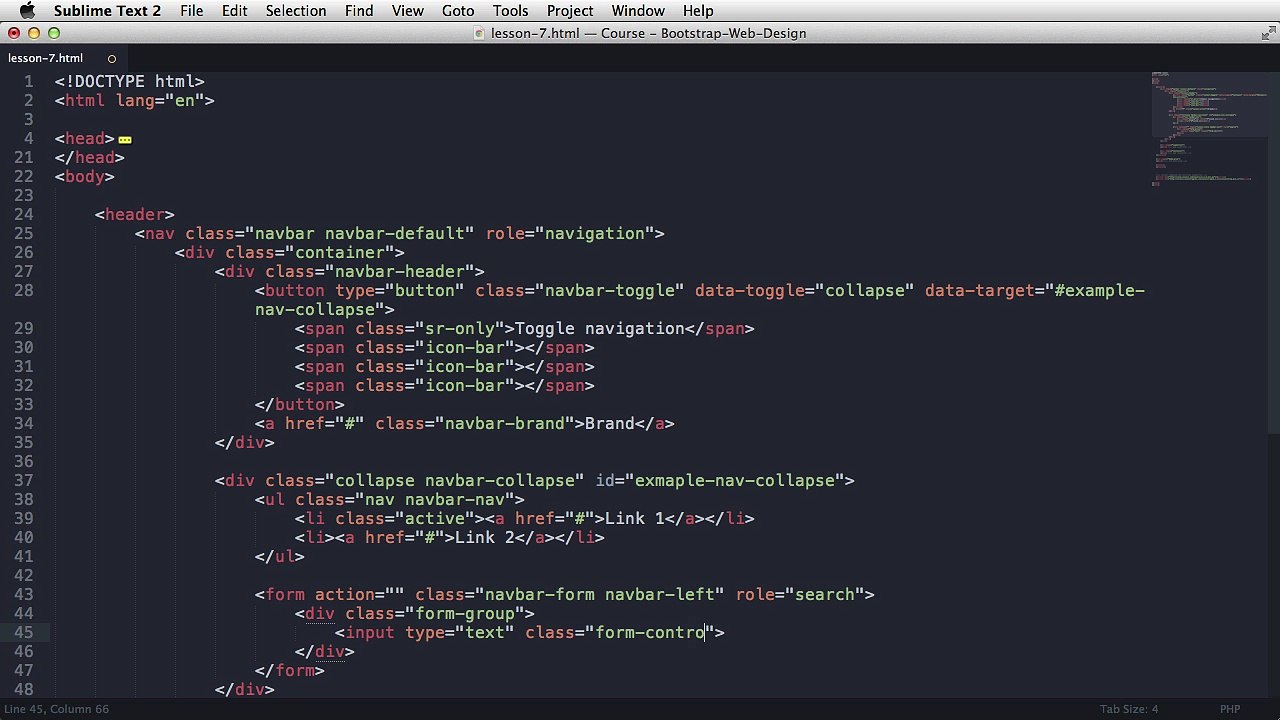Click the code minimap preview

click(x=1207, y=128)
